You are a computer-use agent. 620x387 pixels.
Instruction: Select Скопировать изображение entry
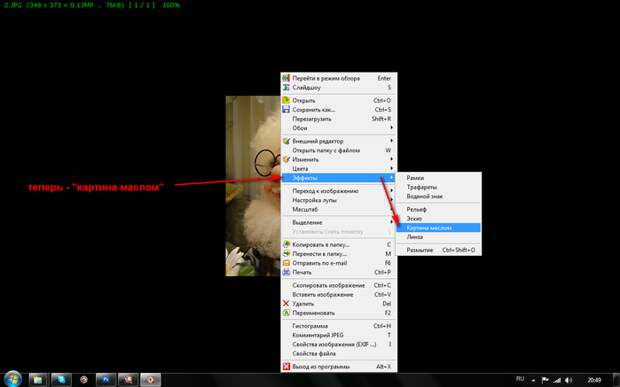[x=339, y=285]
